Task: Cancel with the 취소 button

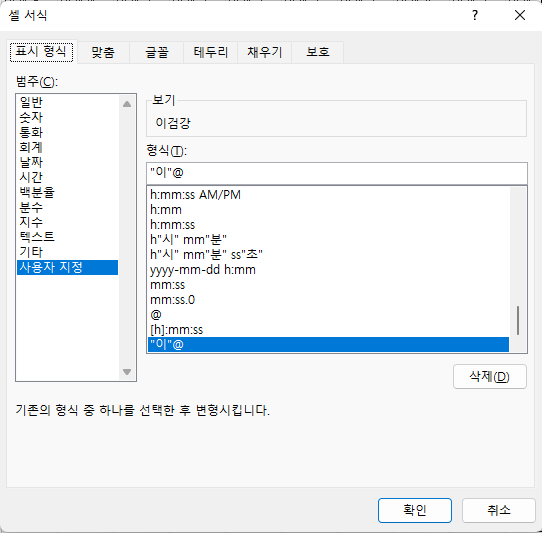Action: pyautogui.click(x=499, y=510)
